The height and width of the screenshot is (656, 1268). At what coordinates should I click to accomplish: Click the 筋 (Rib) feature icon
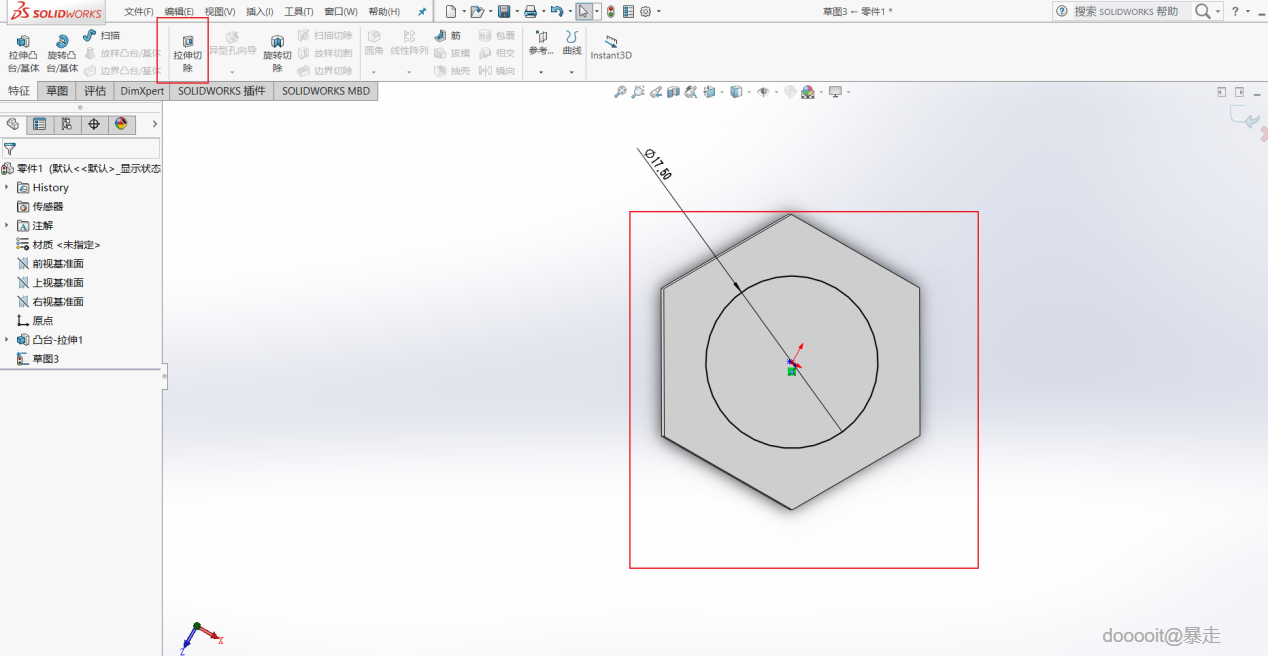pos(440,36)
